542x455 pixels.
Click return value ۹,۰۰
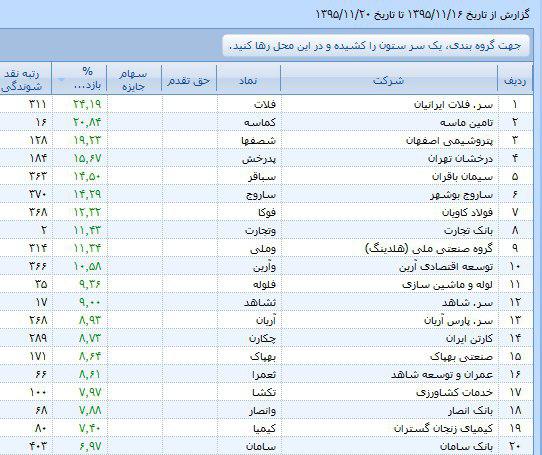[90, 302]
